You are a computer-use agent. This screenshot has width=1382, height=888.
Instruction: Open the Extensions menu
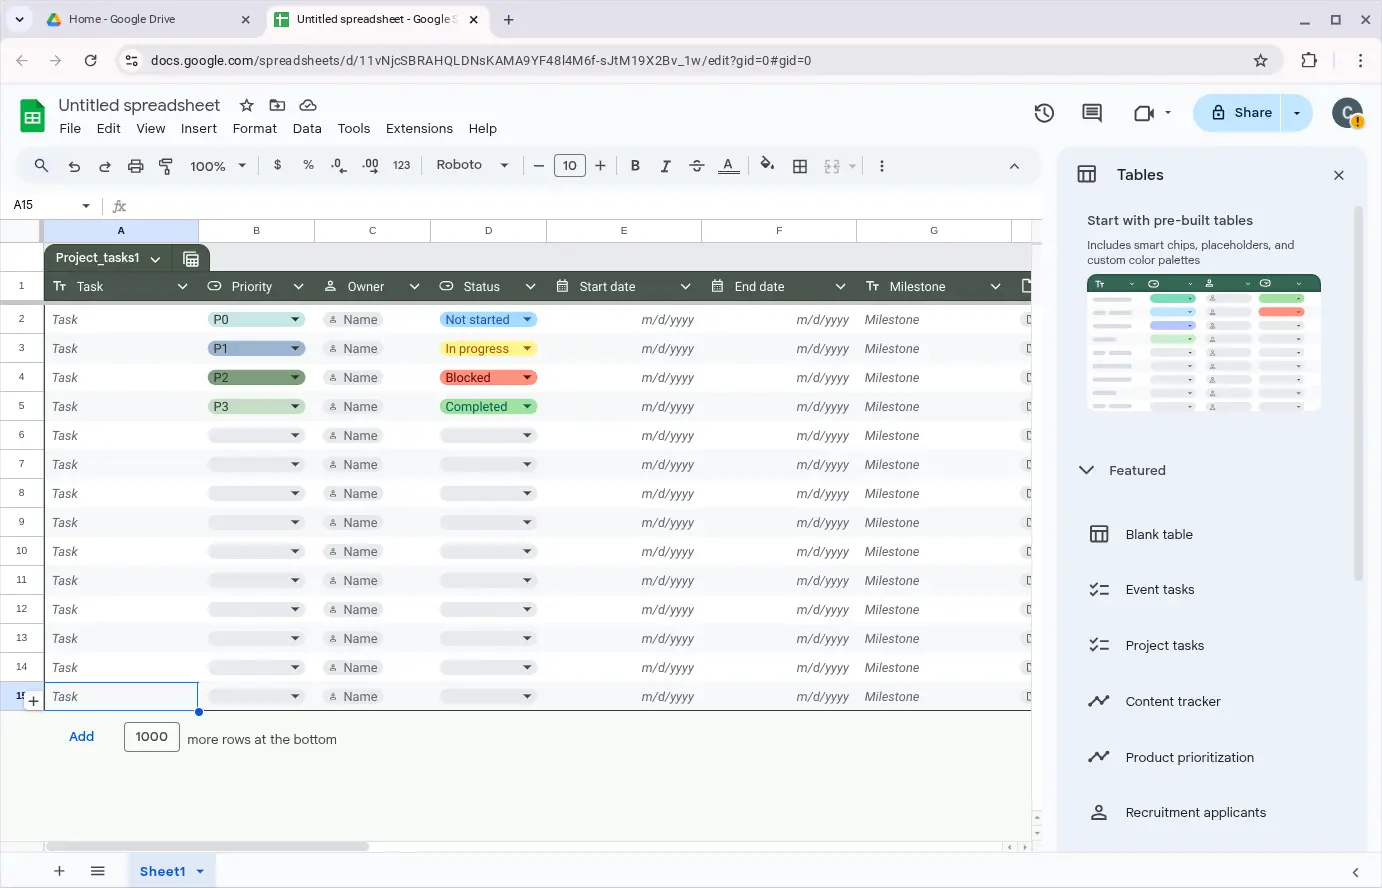(419, 128)
